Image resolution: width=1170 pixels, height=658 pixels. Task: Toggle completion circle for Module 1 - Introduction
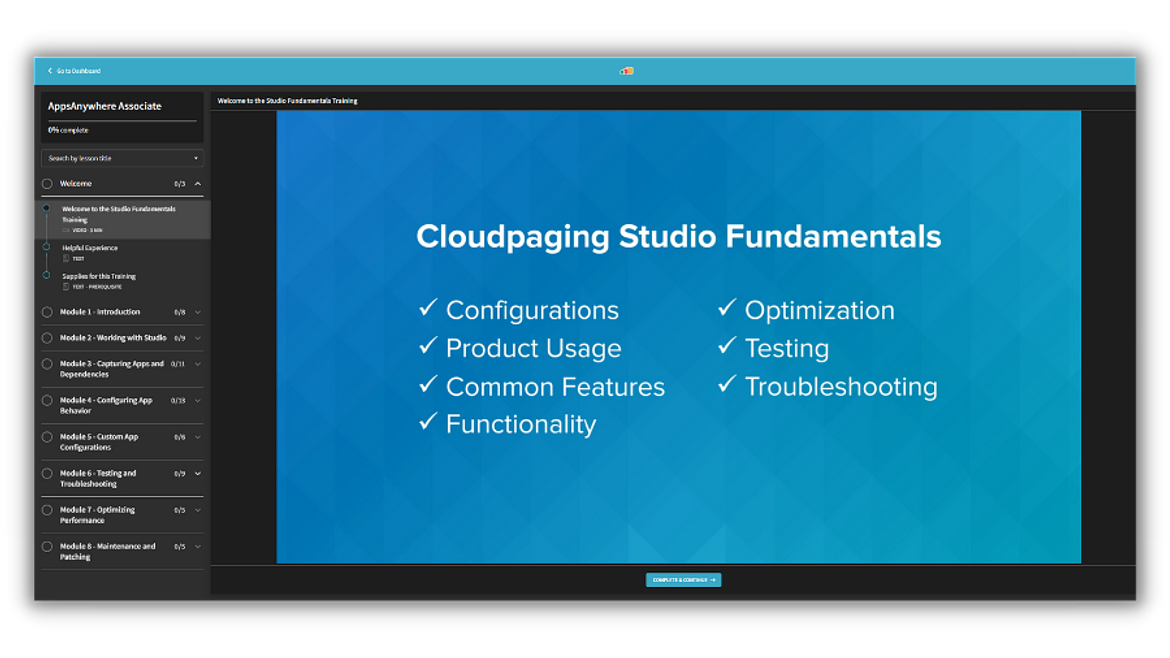(x=47, y=312)
